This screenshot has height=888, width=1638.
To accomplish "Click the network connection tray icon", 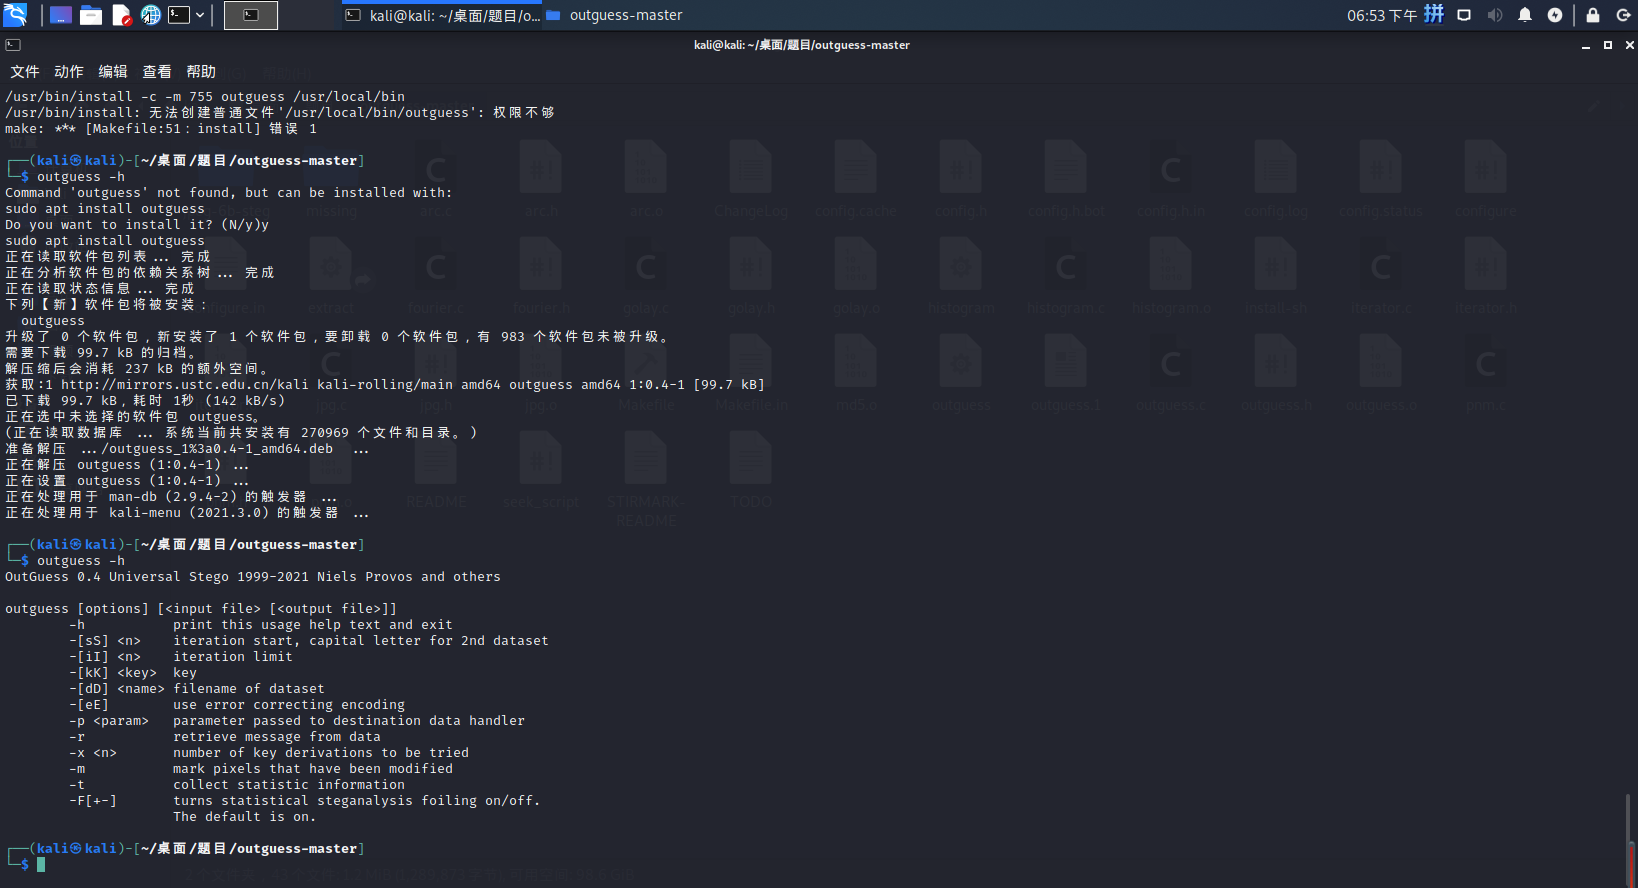I will click(1464, 15).
